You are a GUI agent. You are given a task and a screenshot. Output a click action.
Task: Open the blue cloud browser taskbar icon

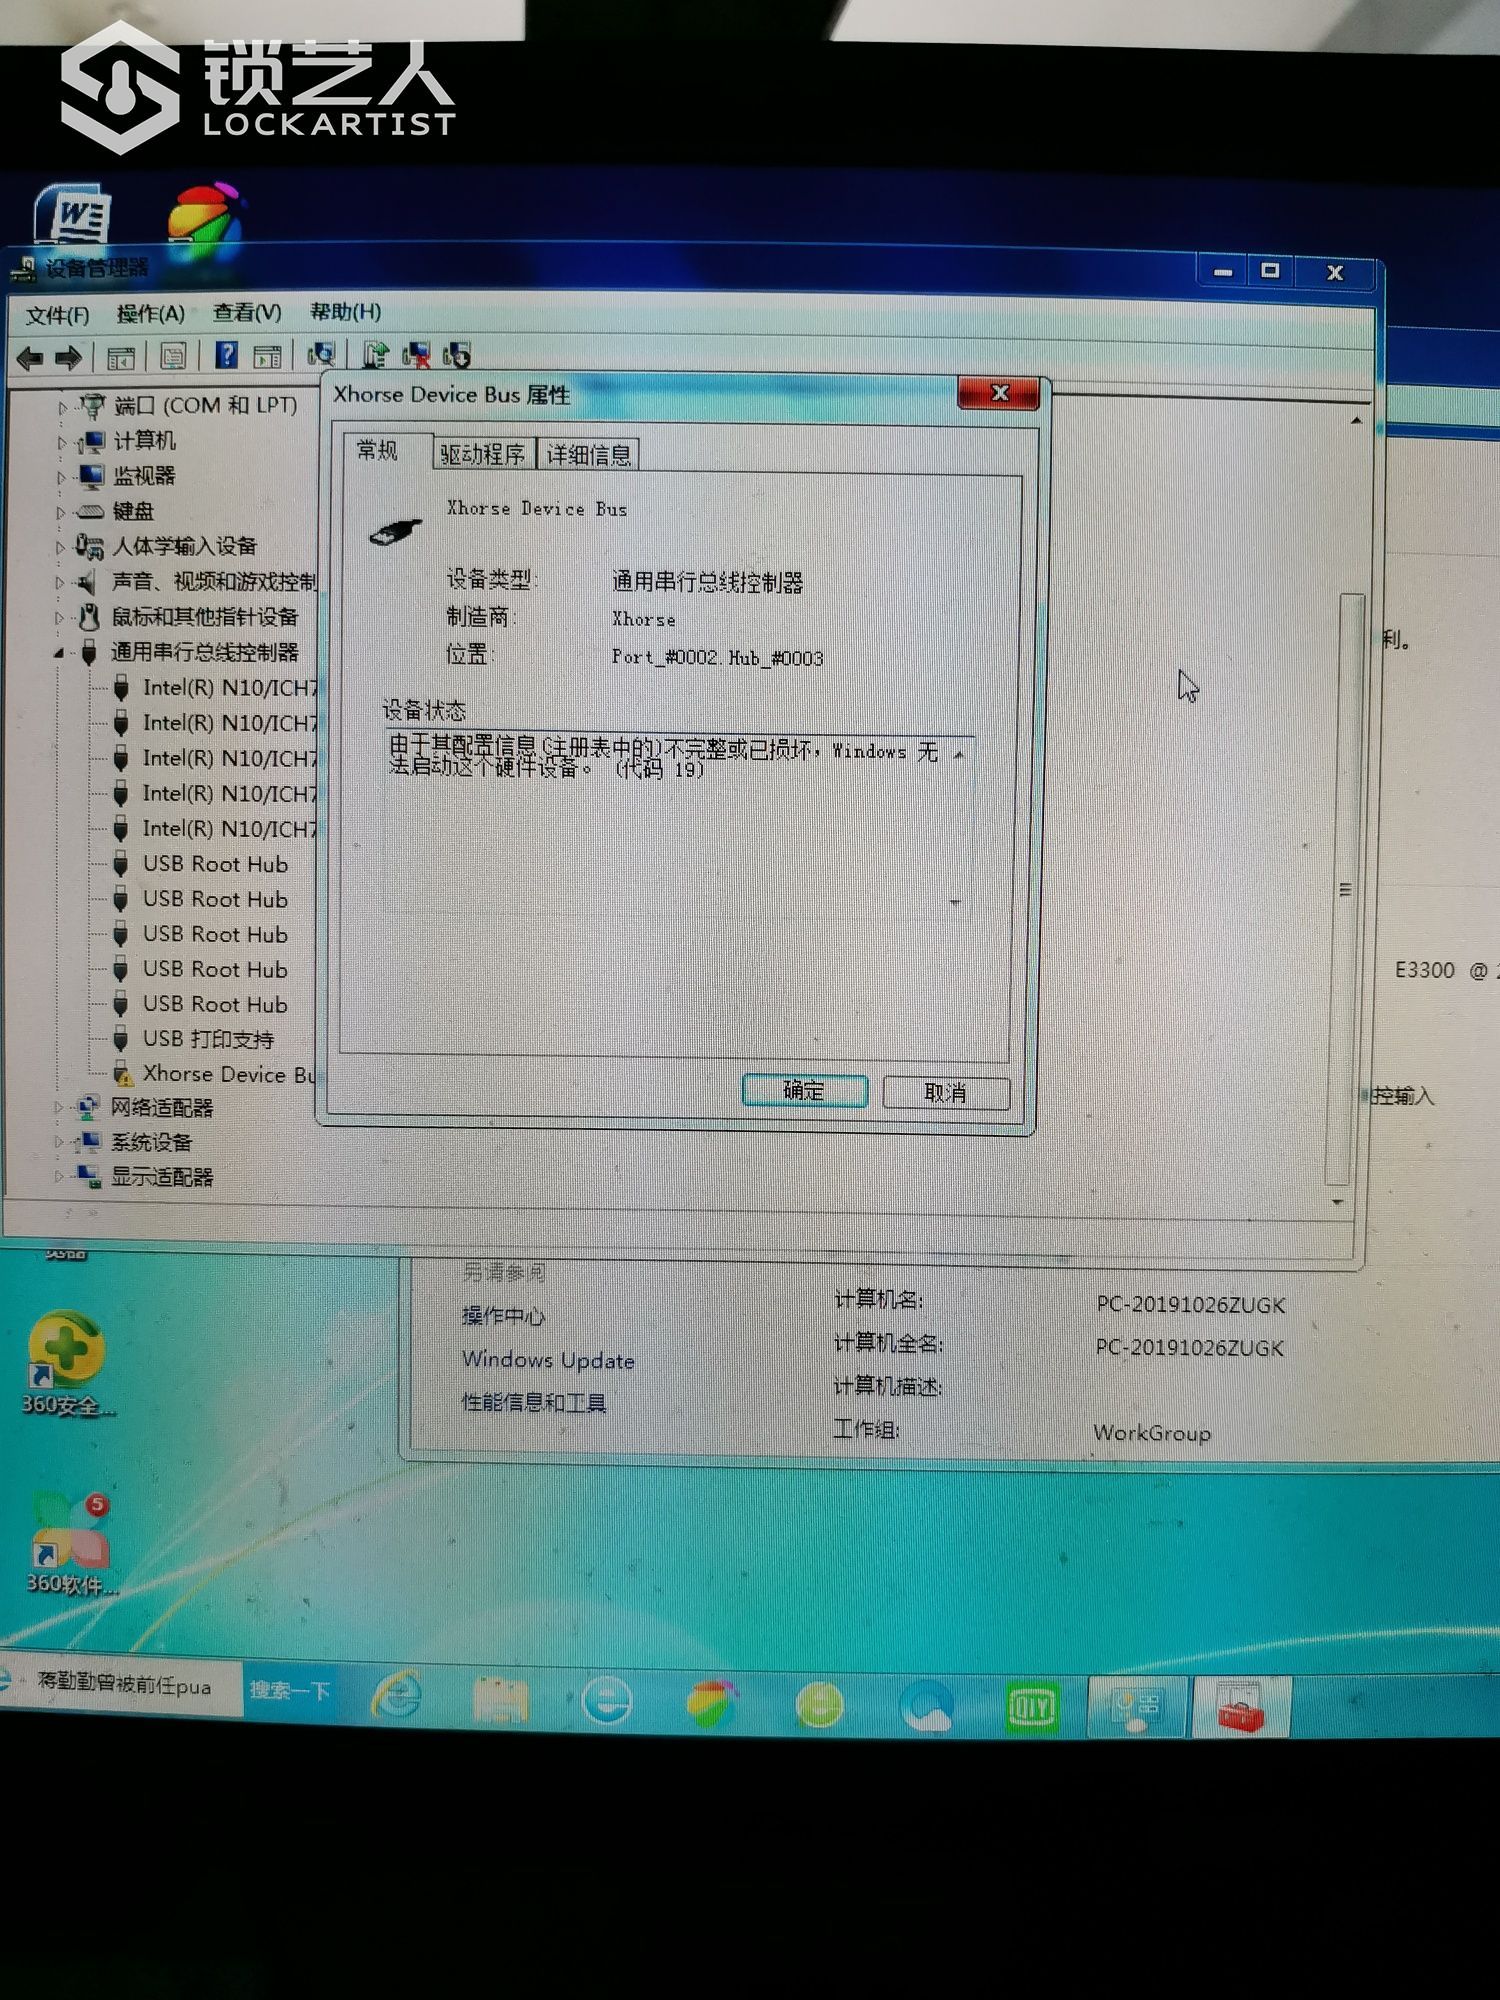(927, 1705)
